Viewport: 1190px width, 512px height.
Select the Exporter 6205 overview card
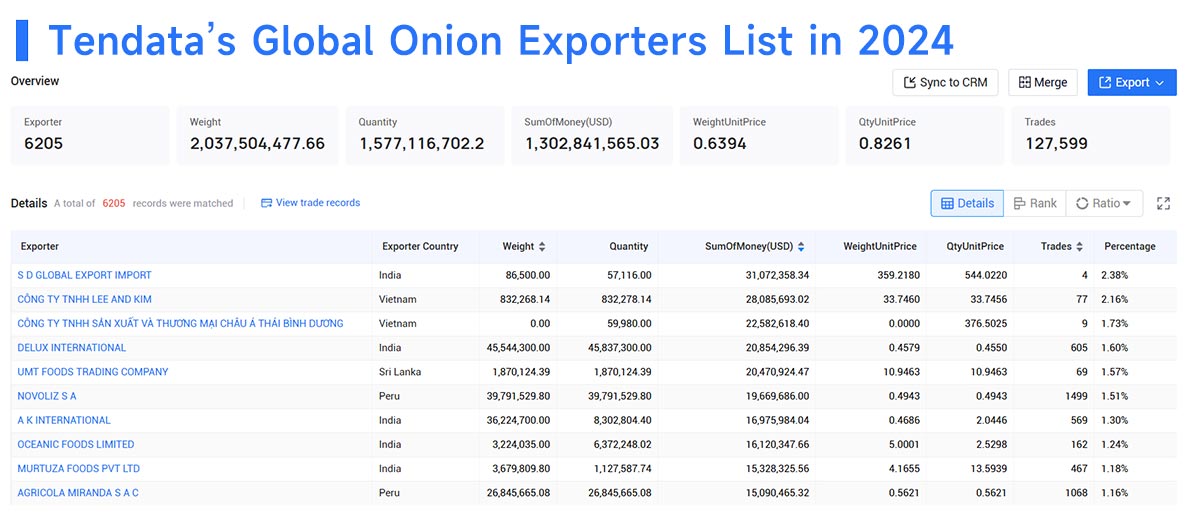coord(90,135)
